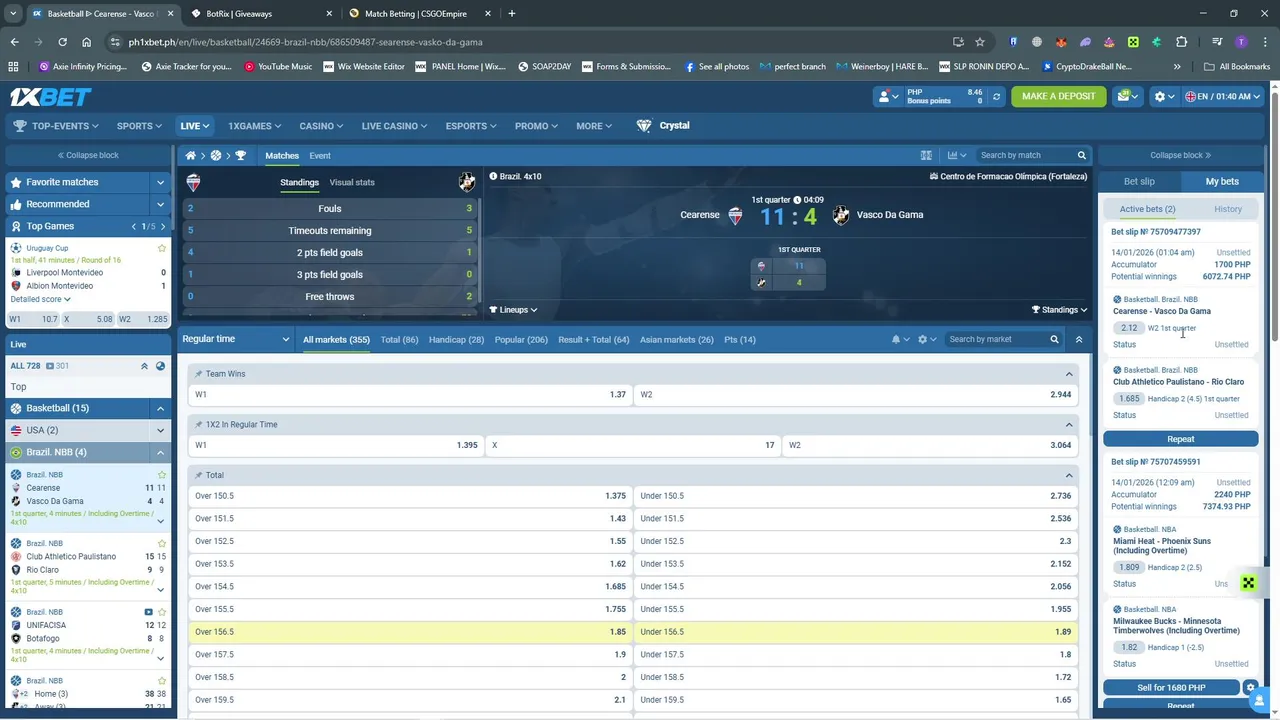
Task: Expand the Standings dropdown on scoreboard
Action: point(1059,310)
